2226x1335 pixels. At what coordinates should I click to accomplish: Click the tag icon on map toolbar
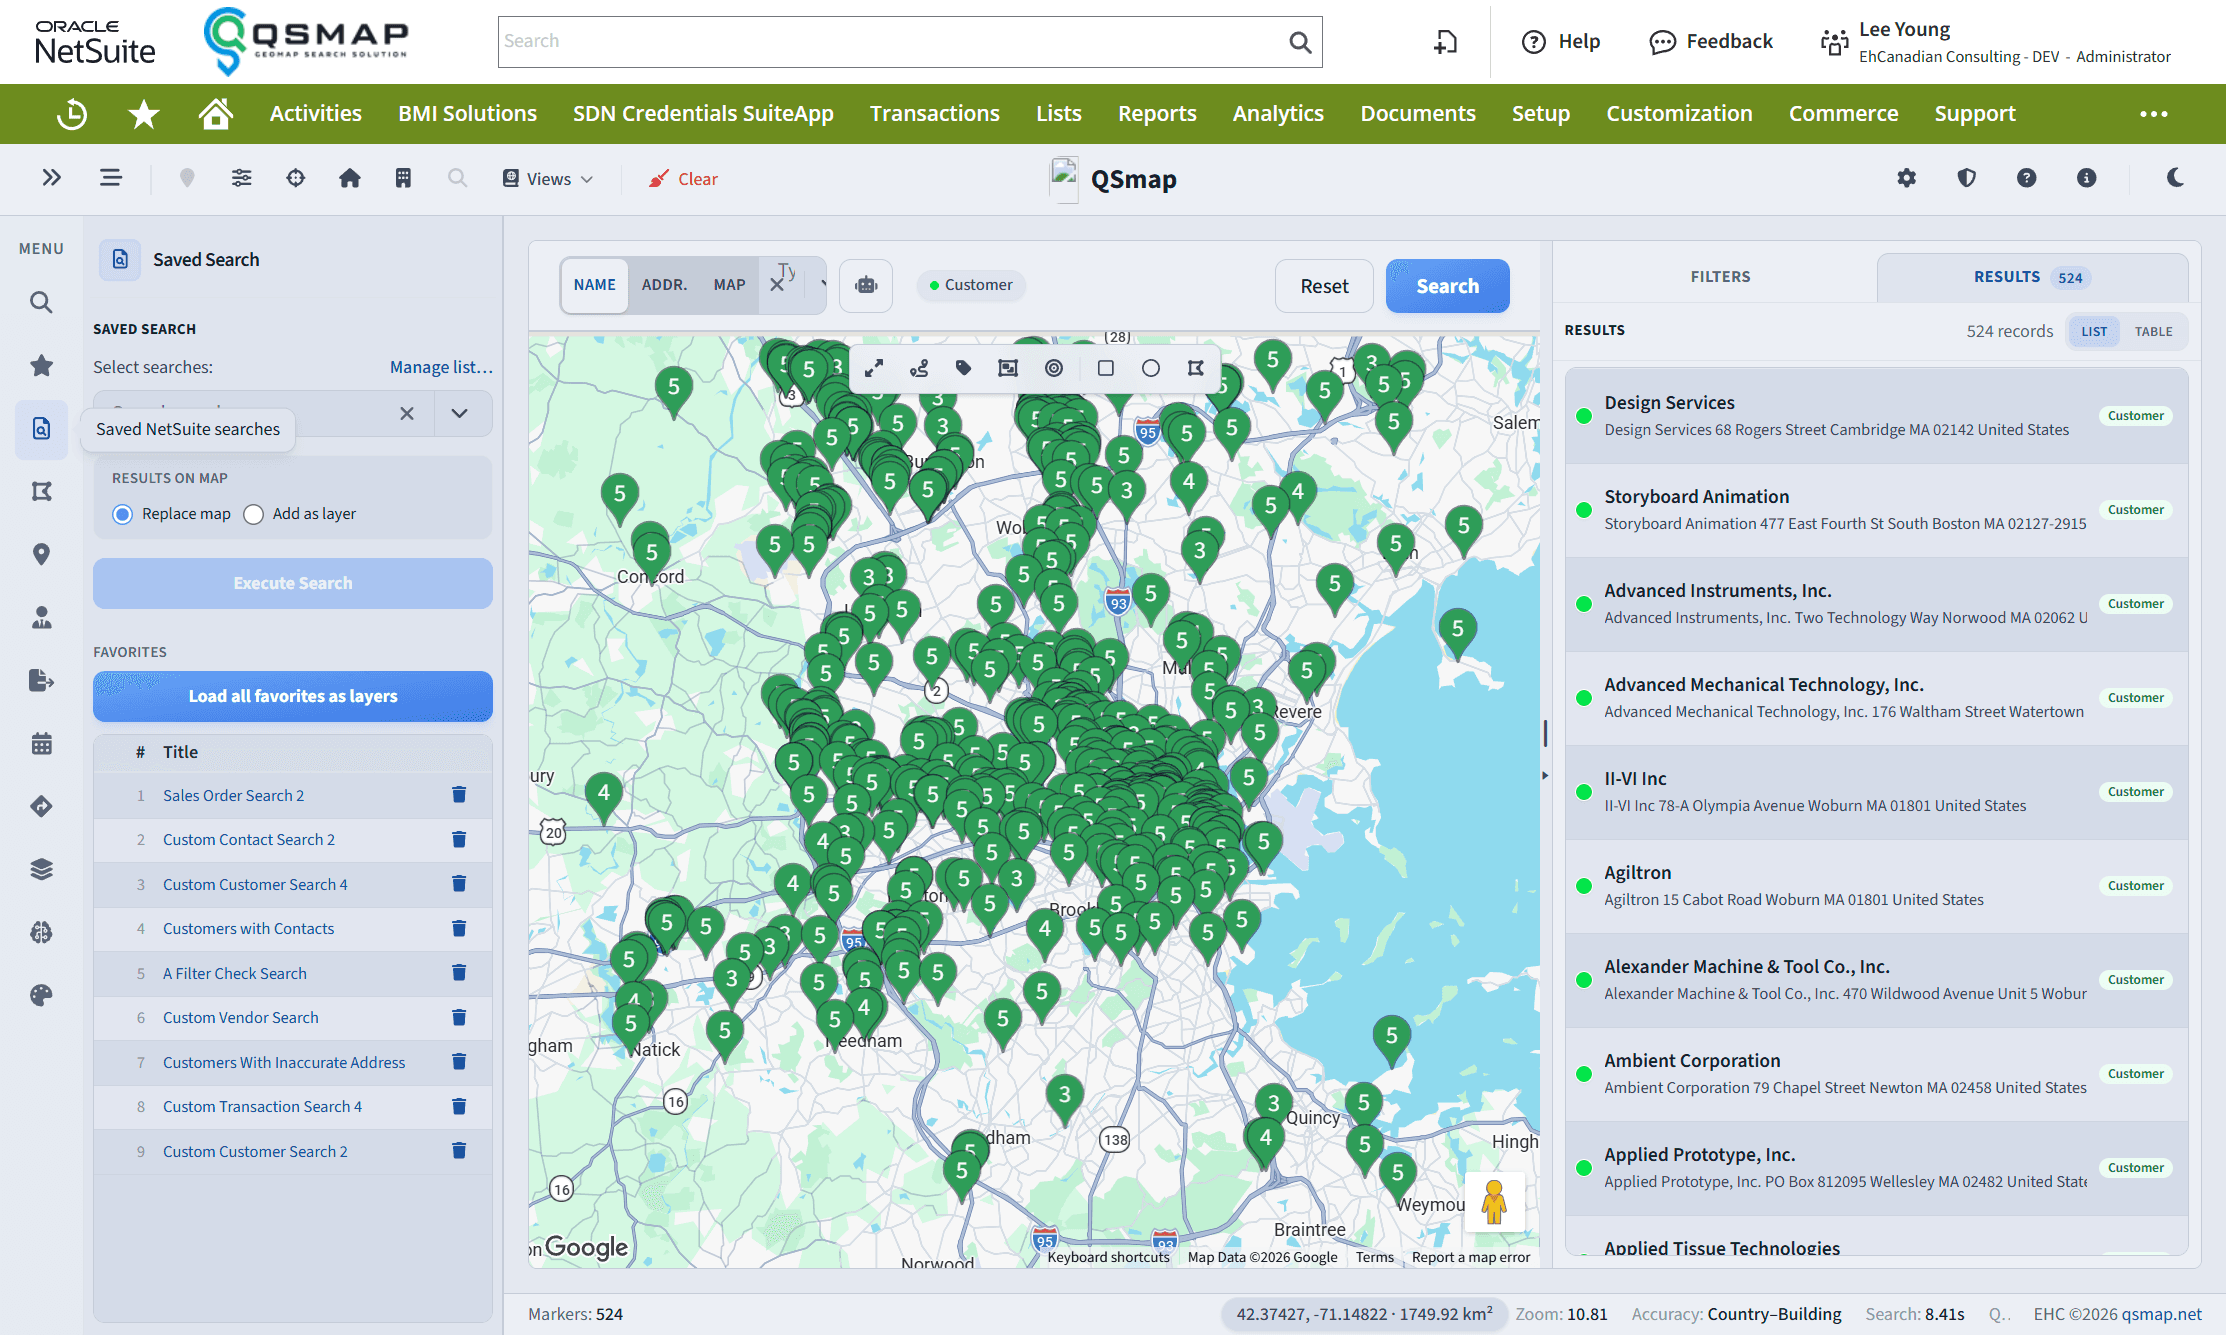click(964, 368)
